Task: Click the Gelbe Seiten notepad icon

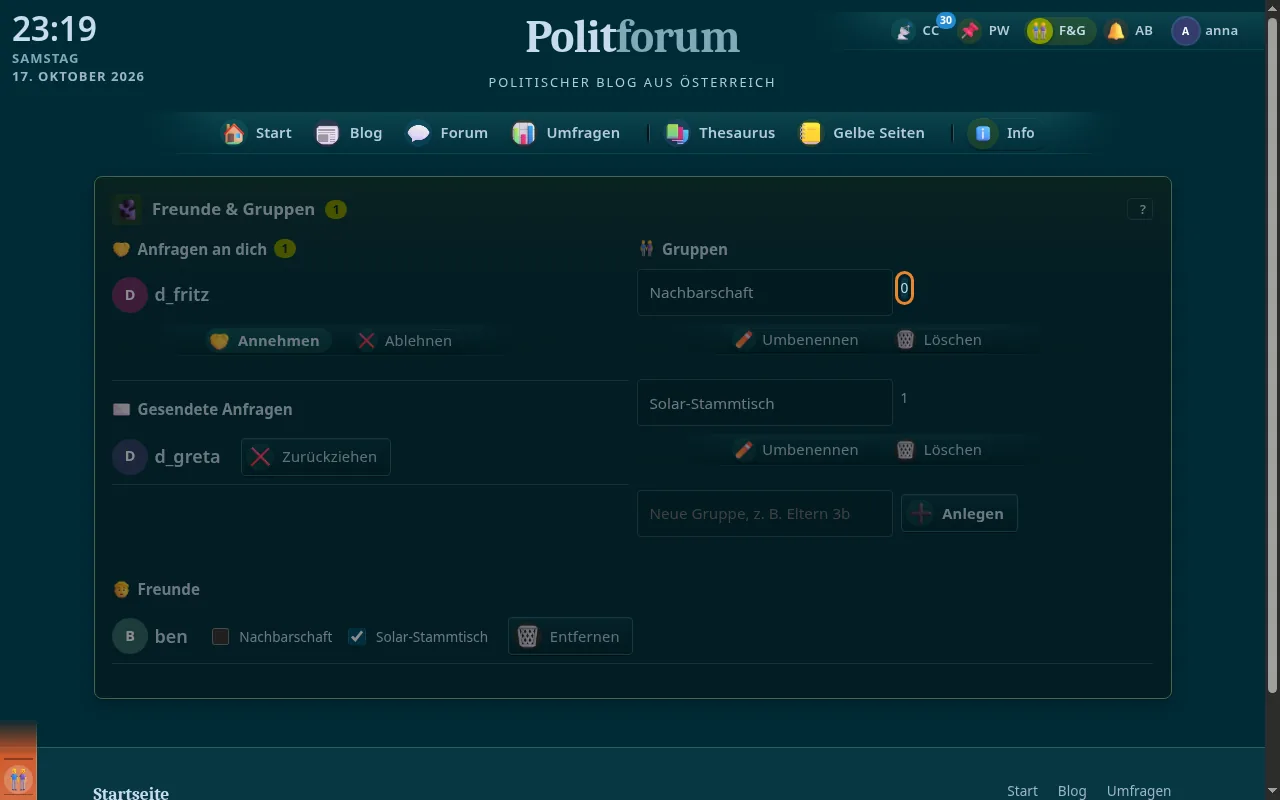Action: (x=811, y=133)
